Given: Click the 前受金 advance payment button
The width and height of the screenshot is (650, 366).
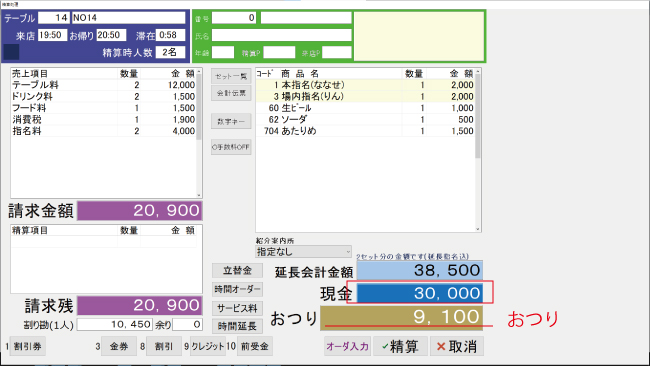Looking at the screenshot, I should (255, 347).
